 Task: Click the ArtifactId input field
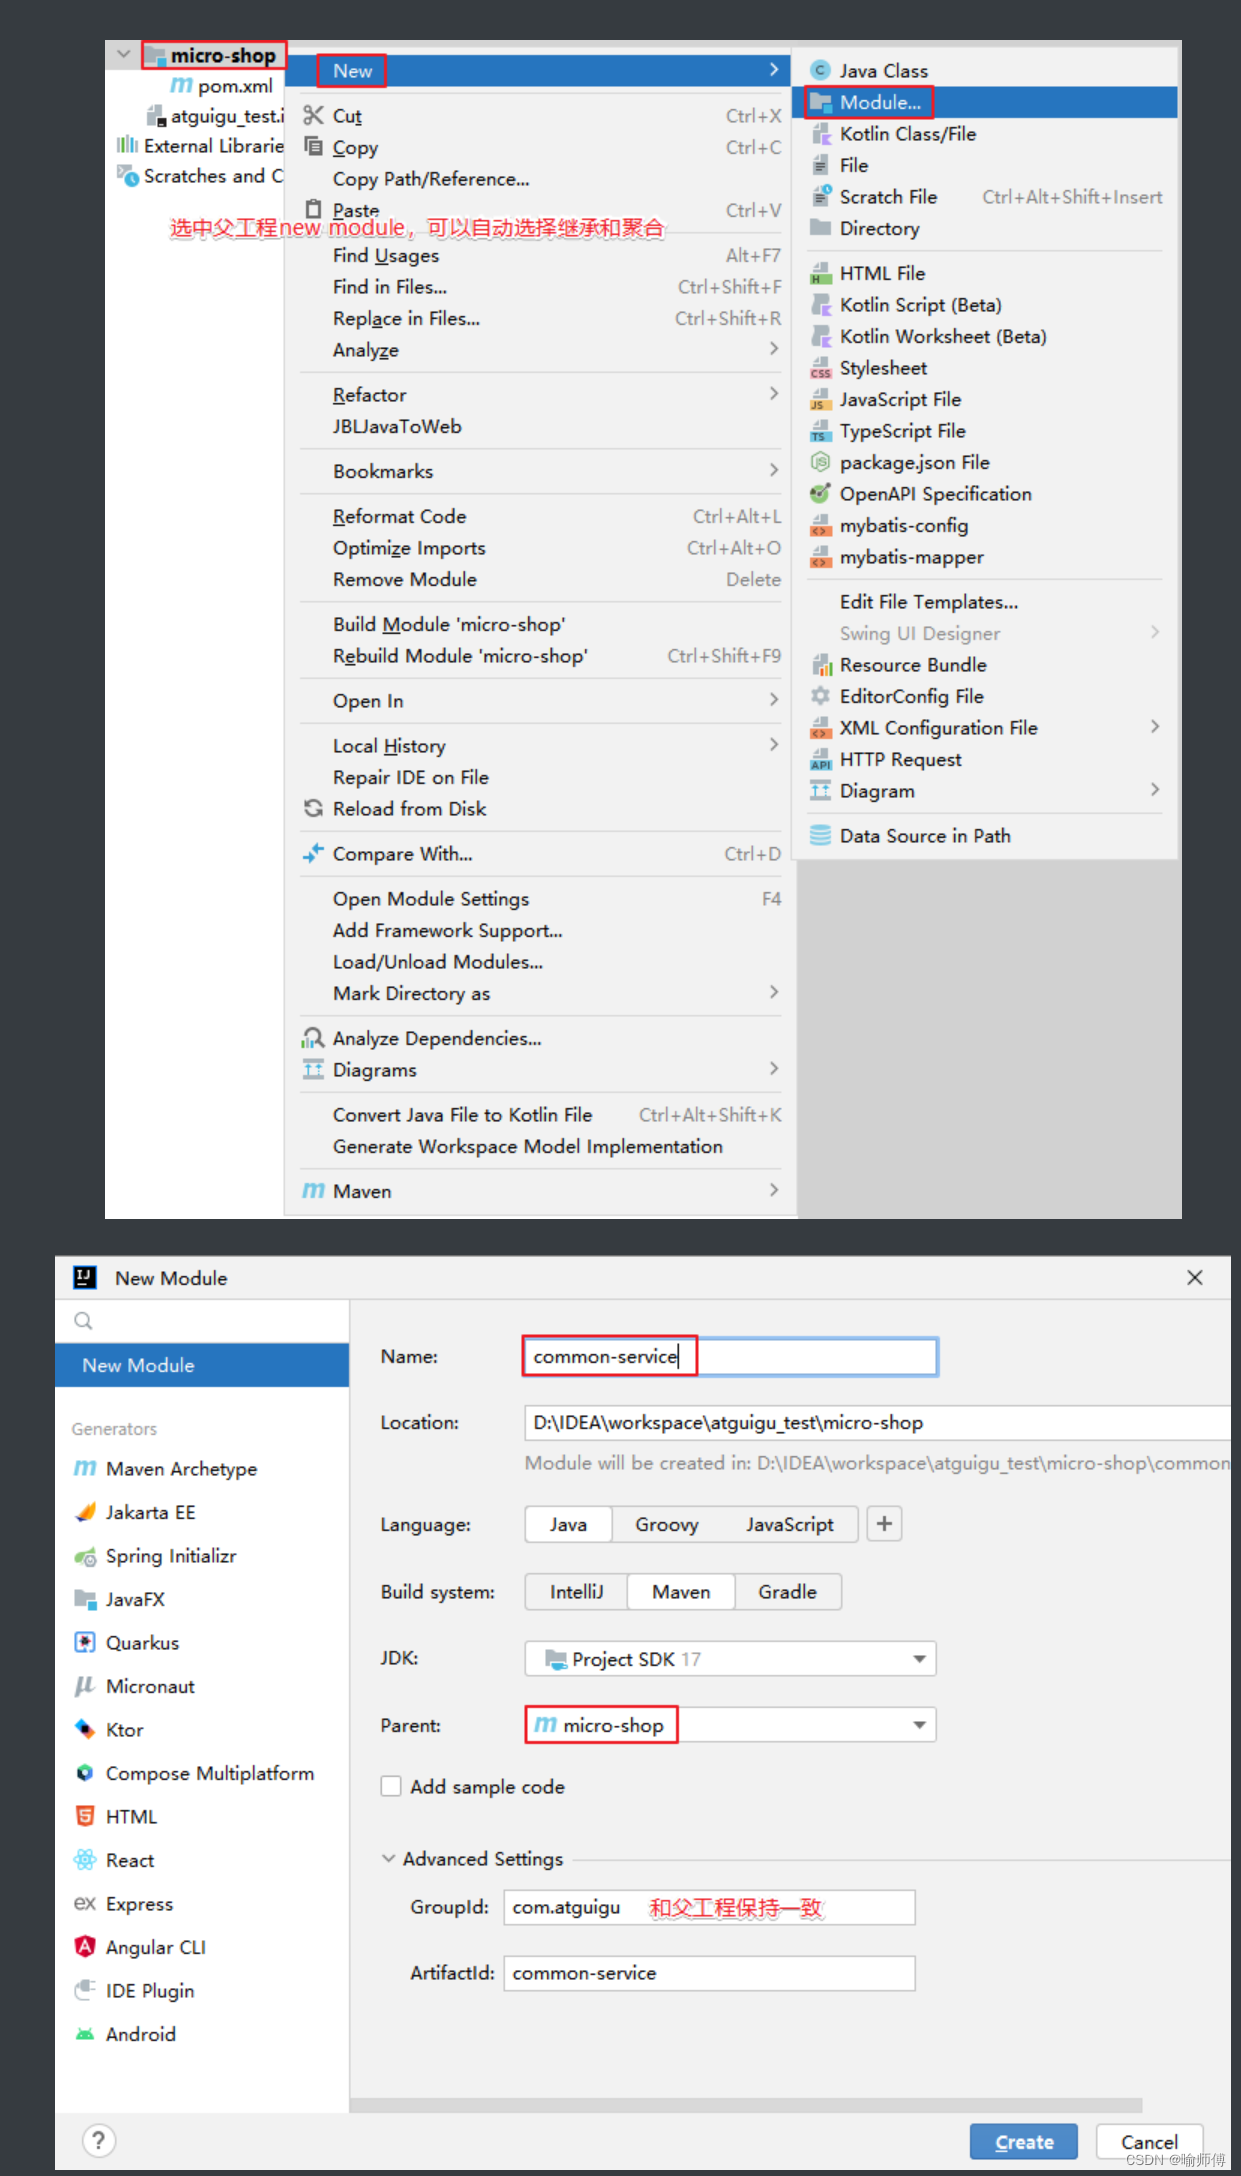[x=709, y=1973]
